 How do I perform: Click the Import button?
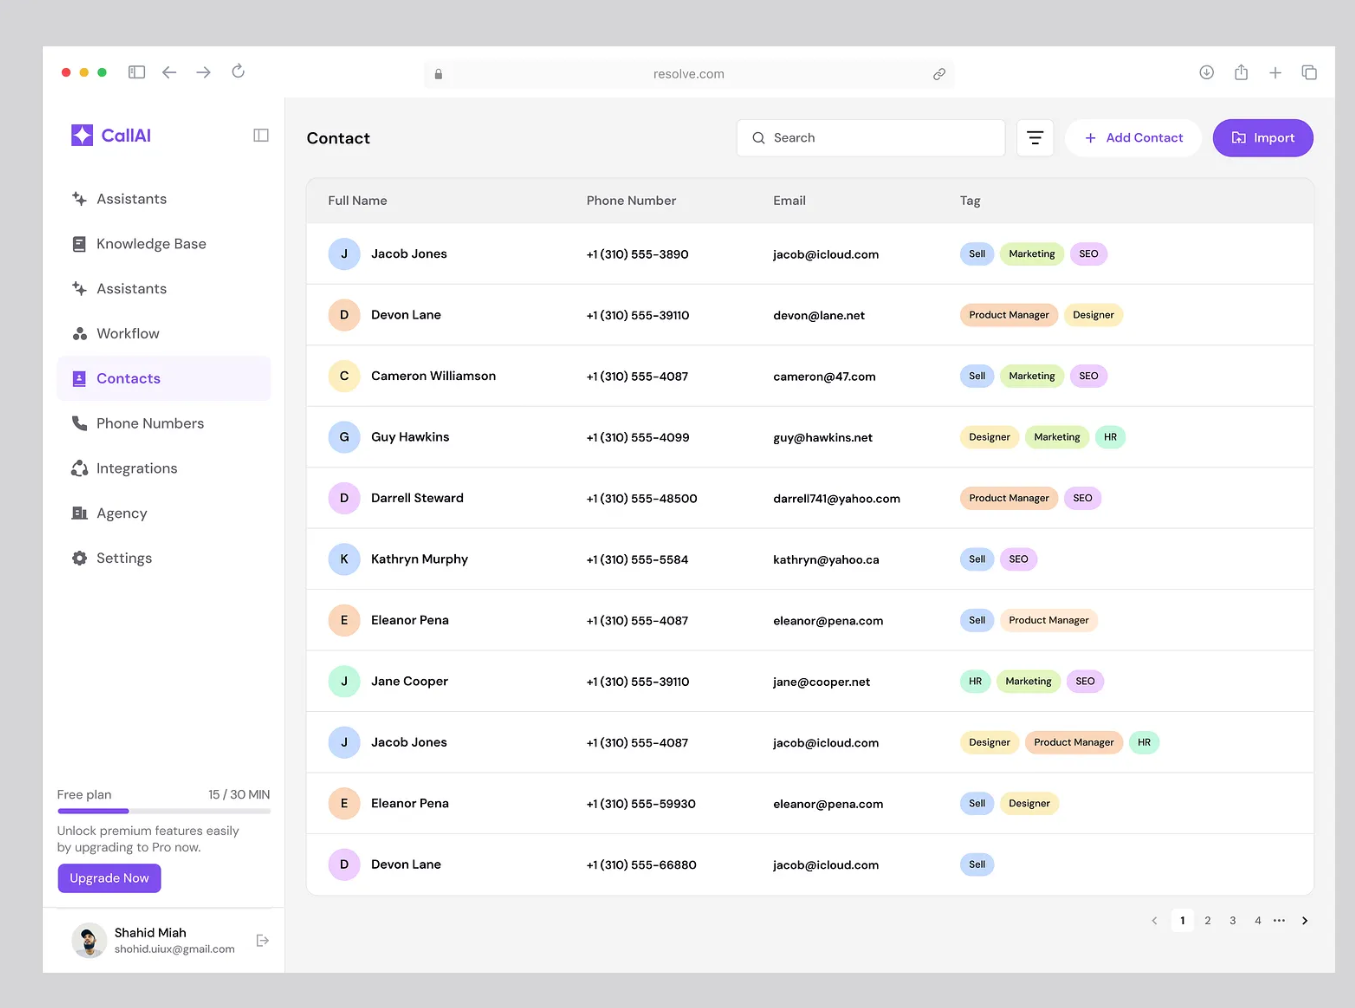click(x=1263, y=138)
